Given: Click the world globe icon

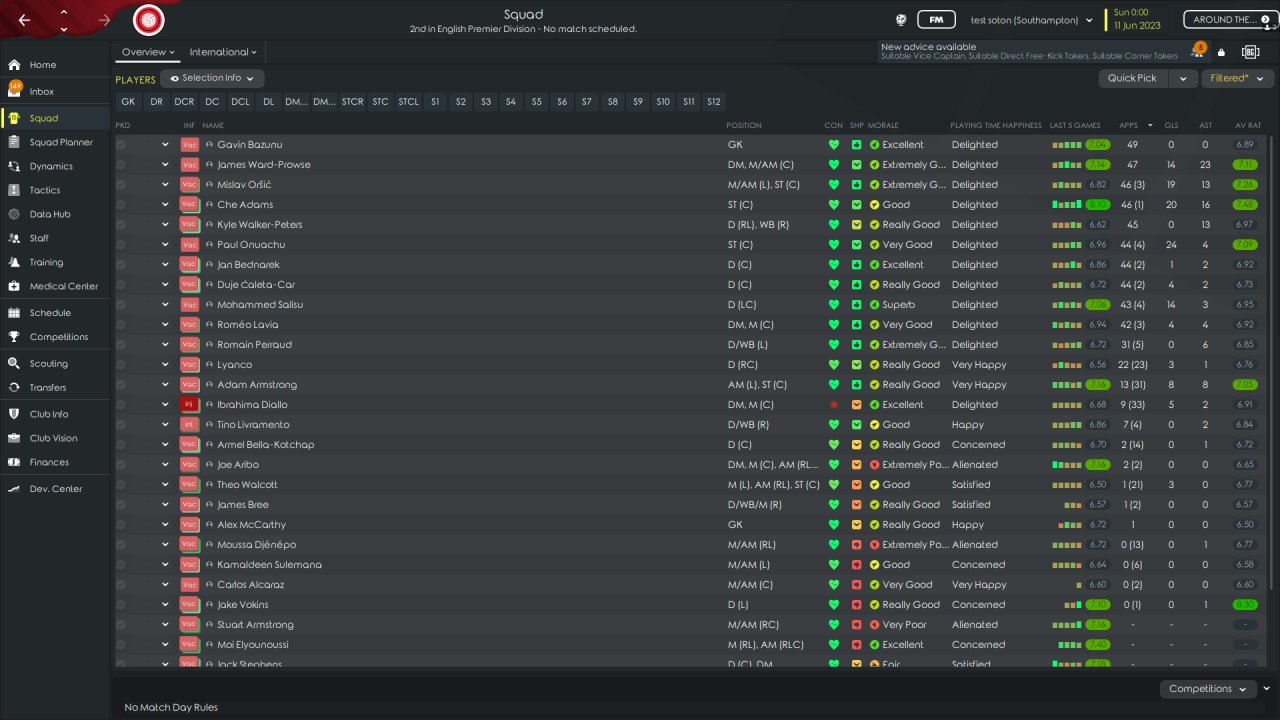Looking at the screenshot, I should (900, 20).
